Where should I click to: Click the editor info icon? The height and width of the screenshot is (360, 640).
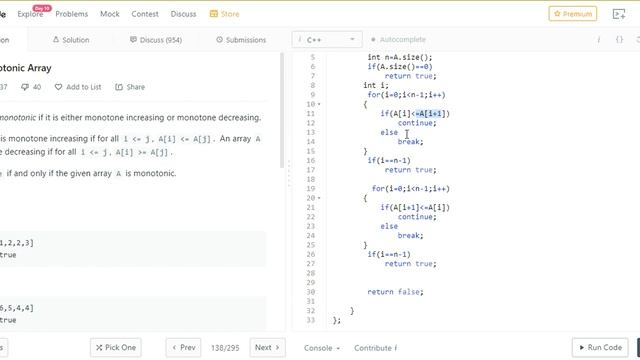[x=599, y=40]
